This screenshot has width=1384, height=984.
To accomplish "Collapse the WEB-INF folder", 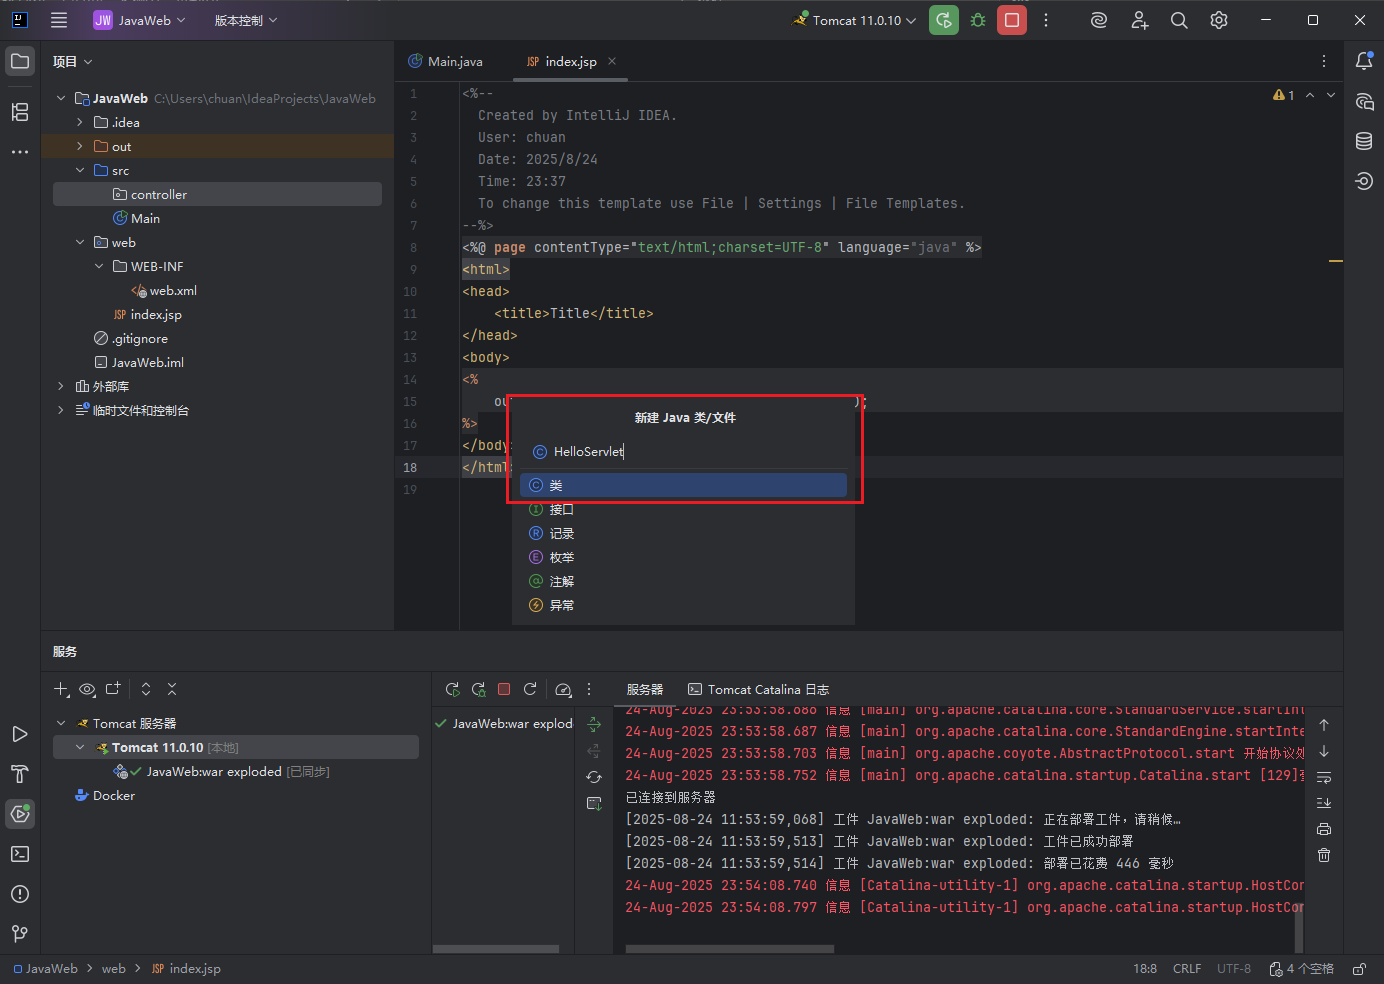I will 99,266.
